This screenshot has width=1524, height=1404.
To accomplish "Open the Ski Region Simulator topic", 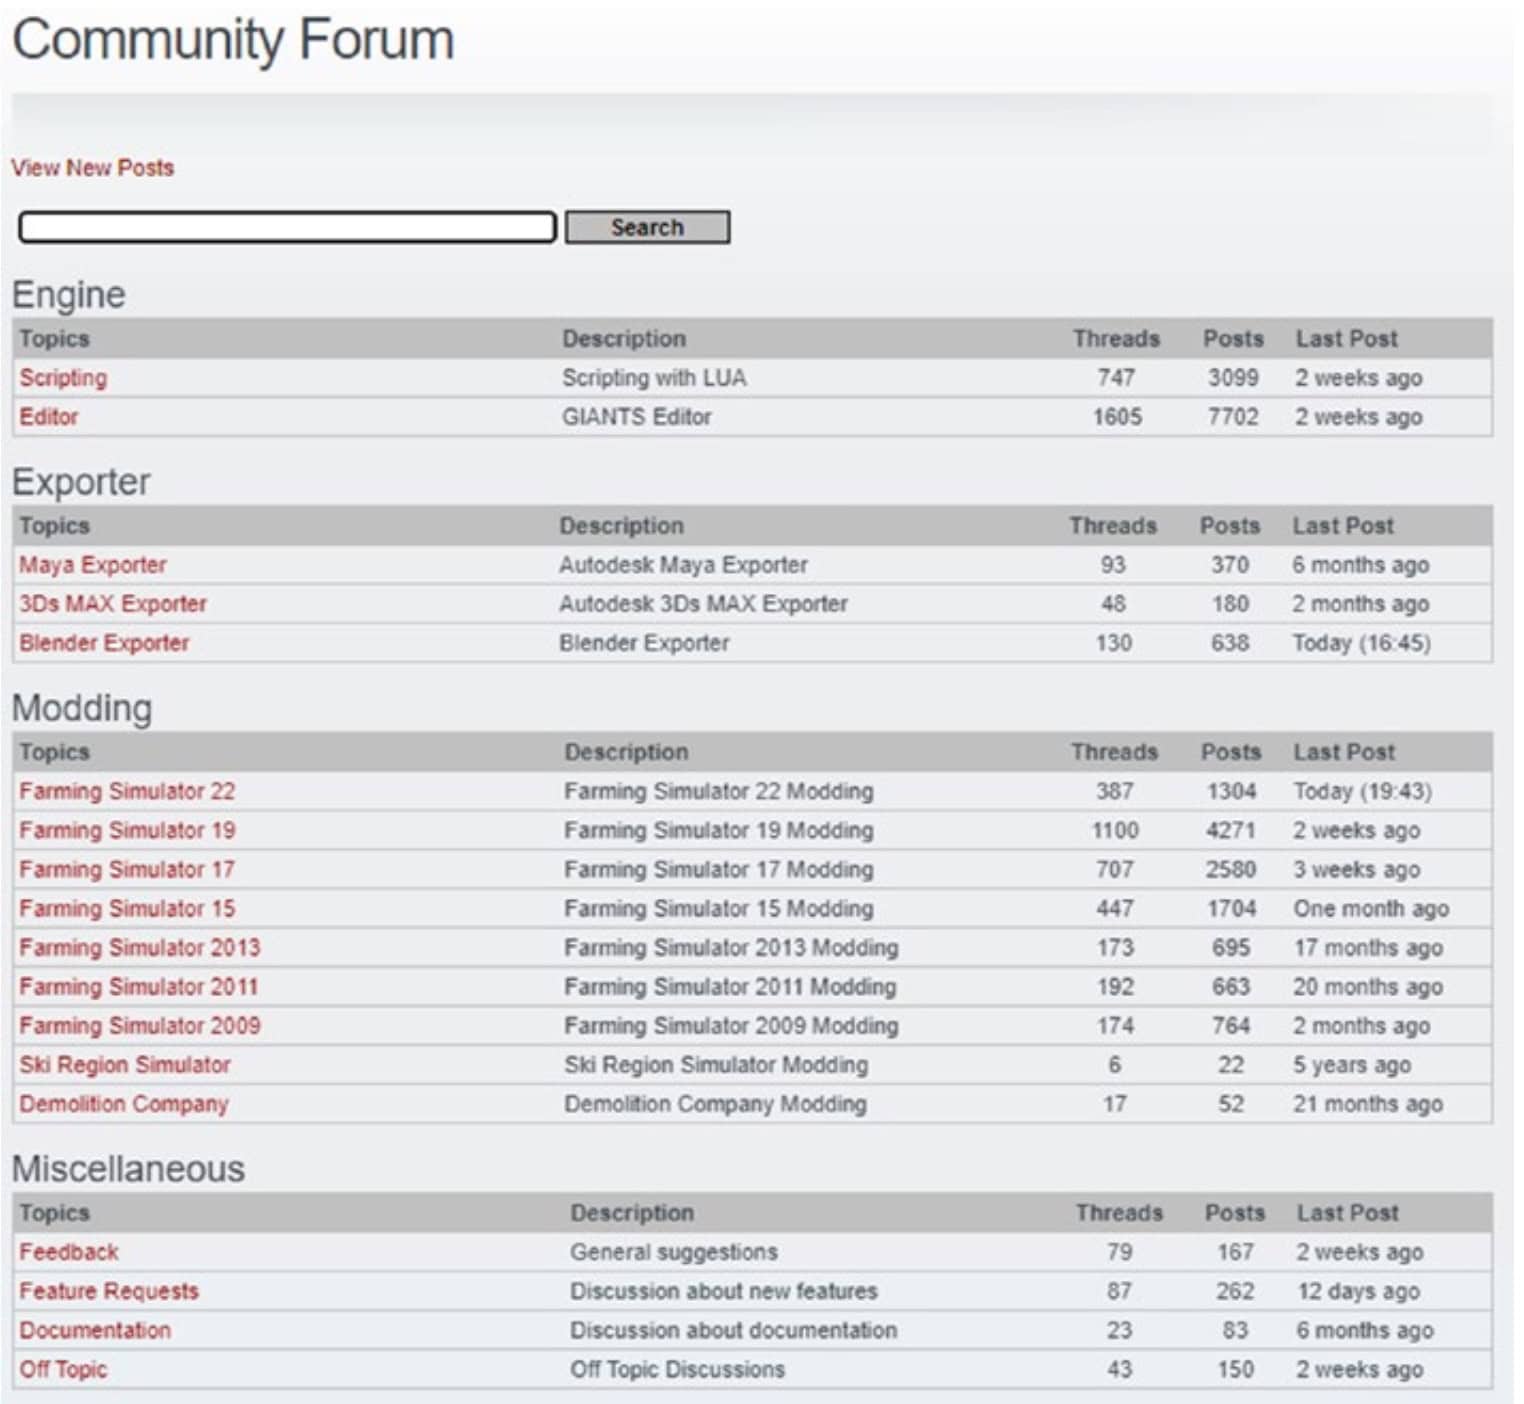I will coord(124,1064).
